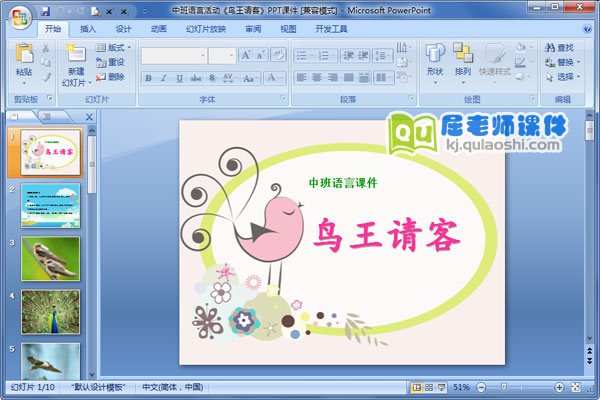Viewport: 600px width, 400px height.
Task: Open character spacing AV dropdown
Action: [x=230, y=78]
